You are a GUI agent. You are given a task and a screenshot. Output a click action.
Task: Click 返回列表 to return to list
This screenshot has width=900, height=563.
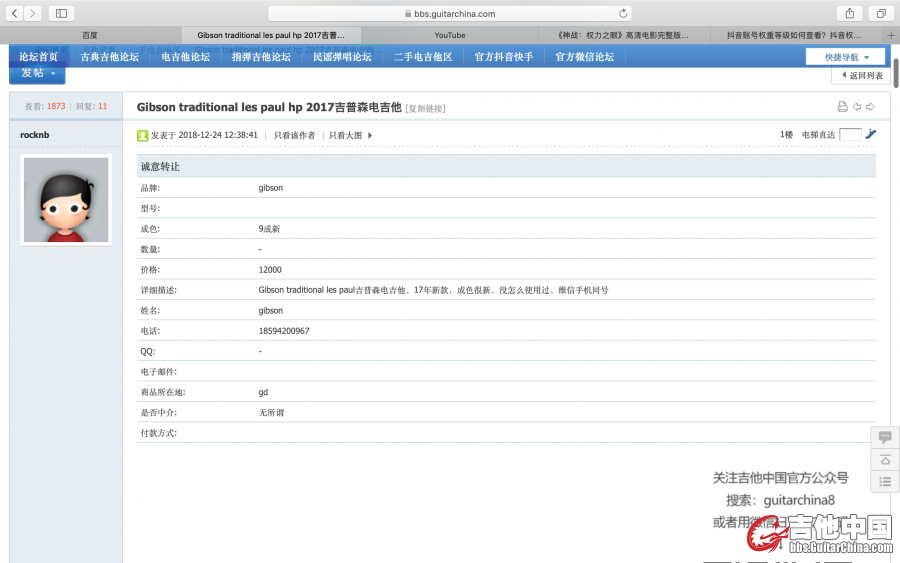[862, 76]
